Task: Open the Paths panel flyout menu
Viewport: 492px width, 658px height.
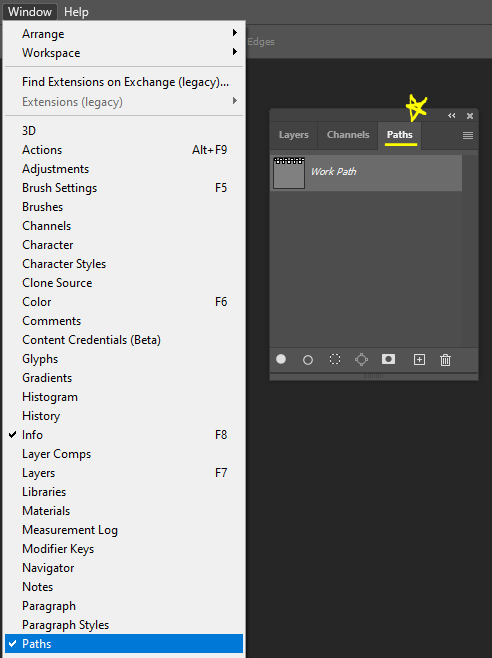Action: pos(468,135)
